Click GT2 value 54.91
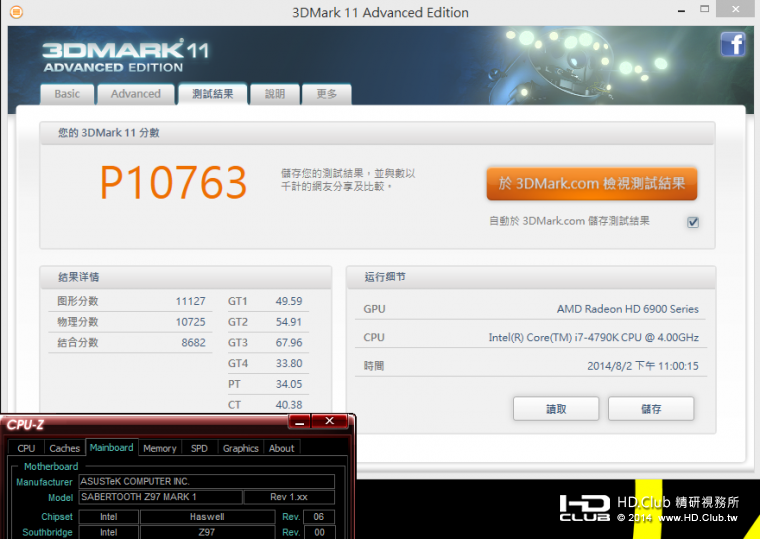The width and height of the screenshot is (760, 539). tap(289, 322)
